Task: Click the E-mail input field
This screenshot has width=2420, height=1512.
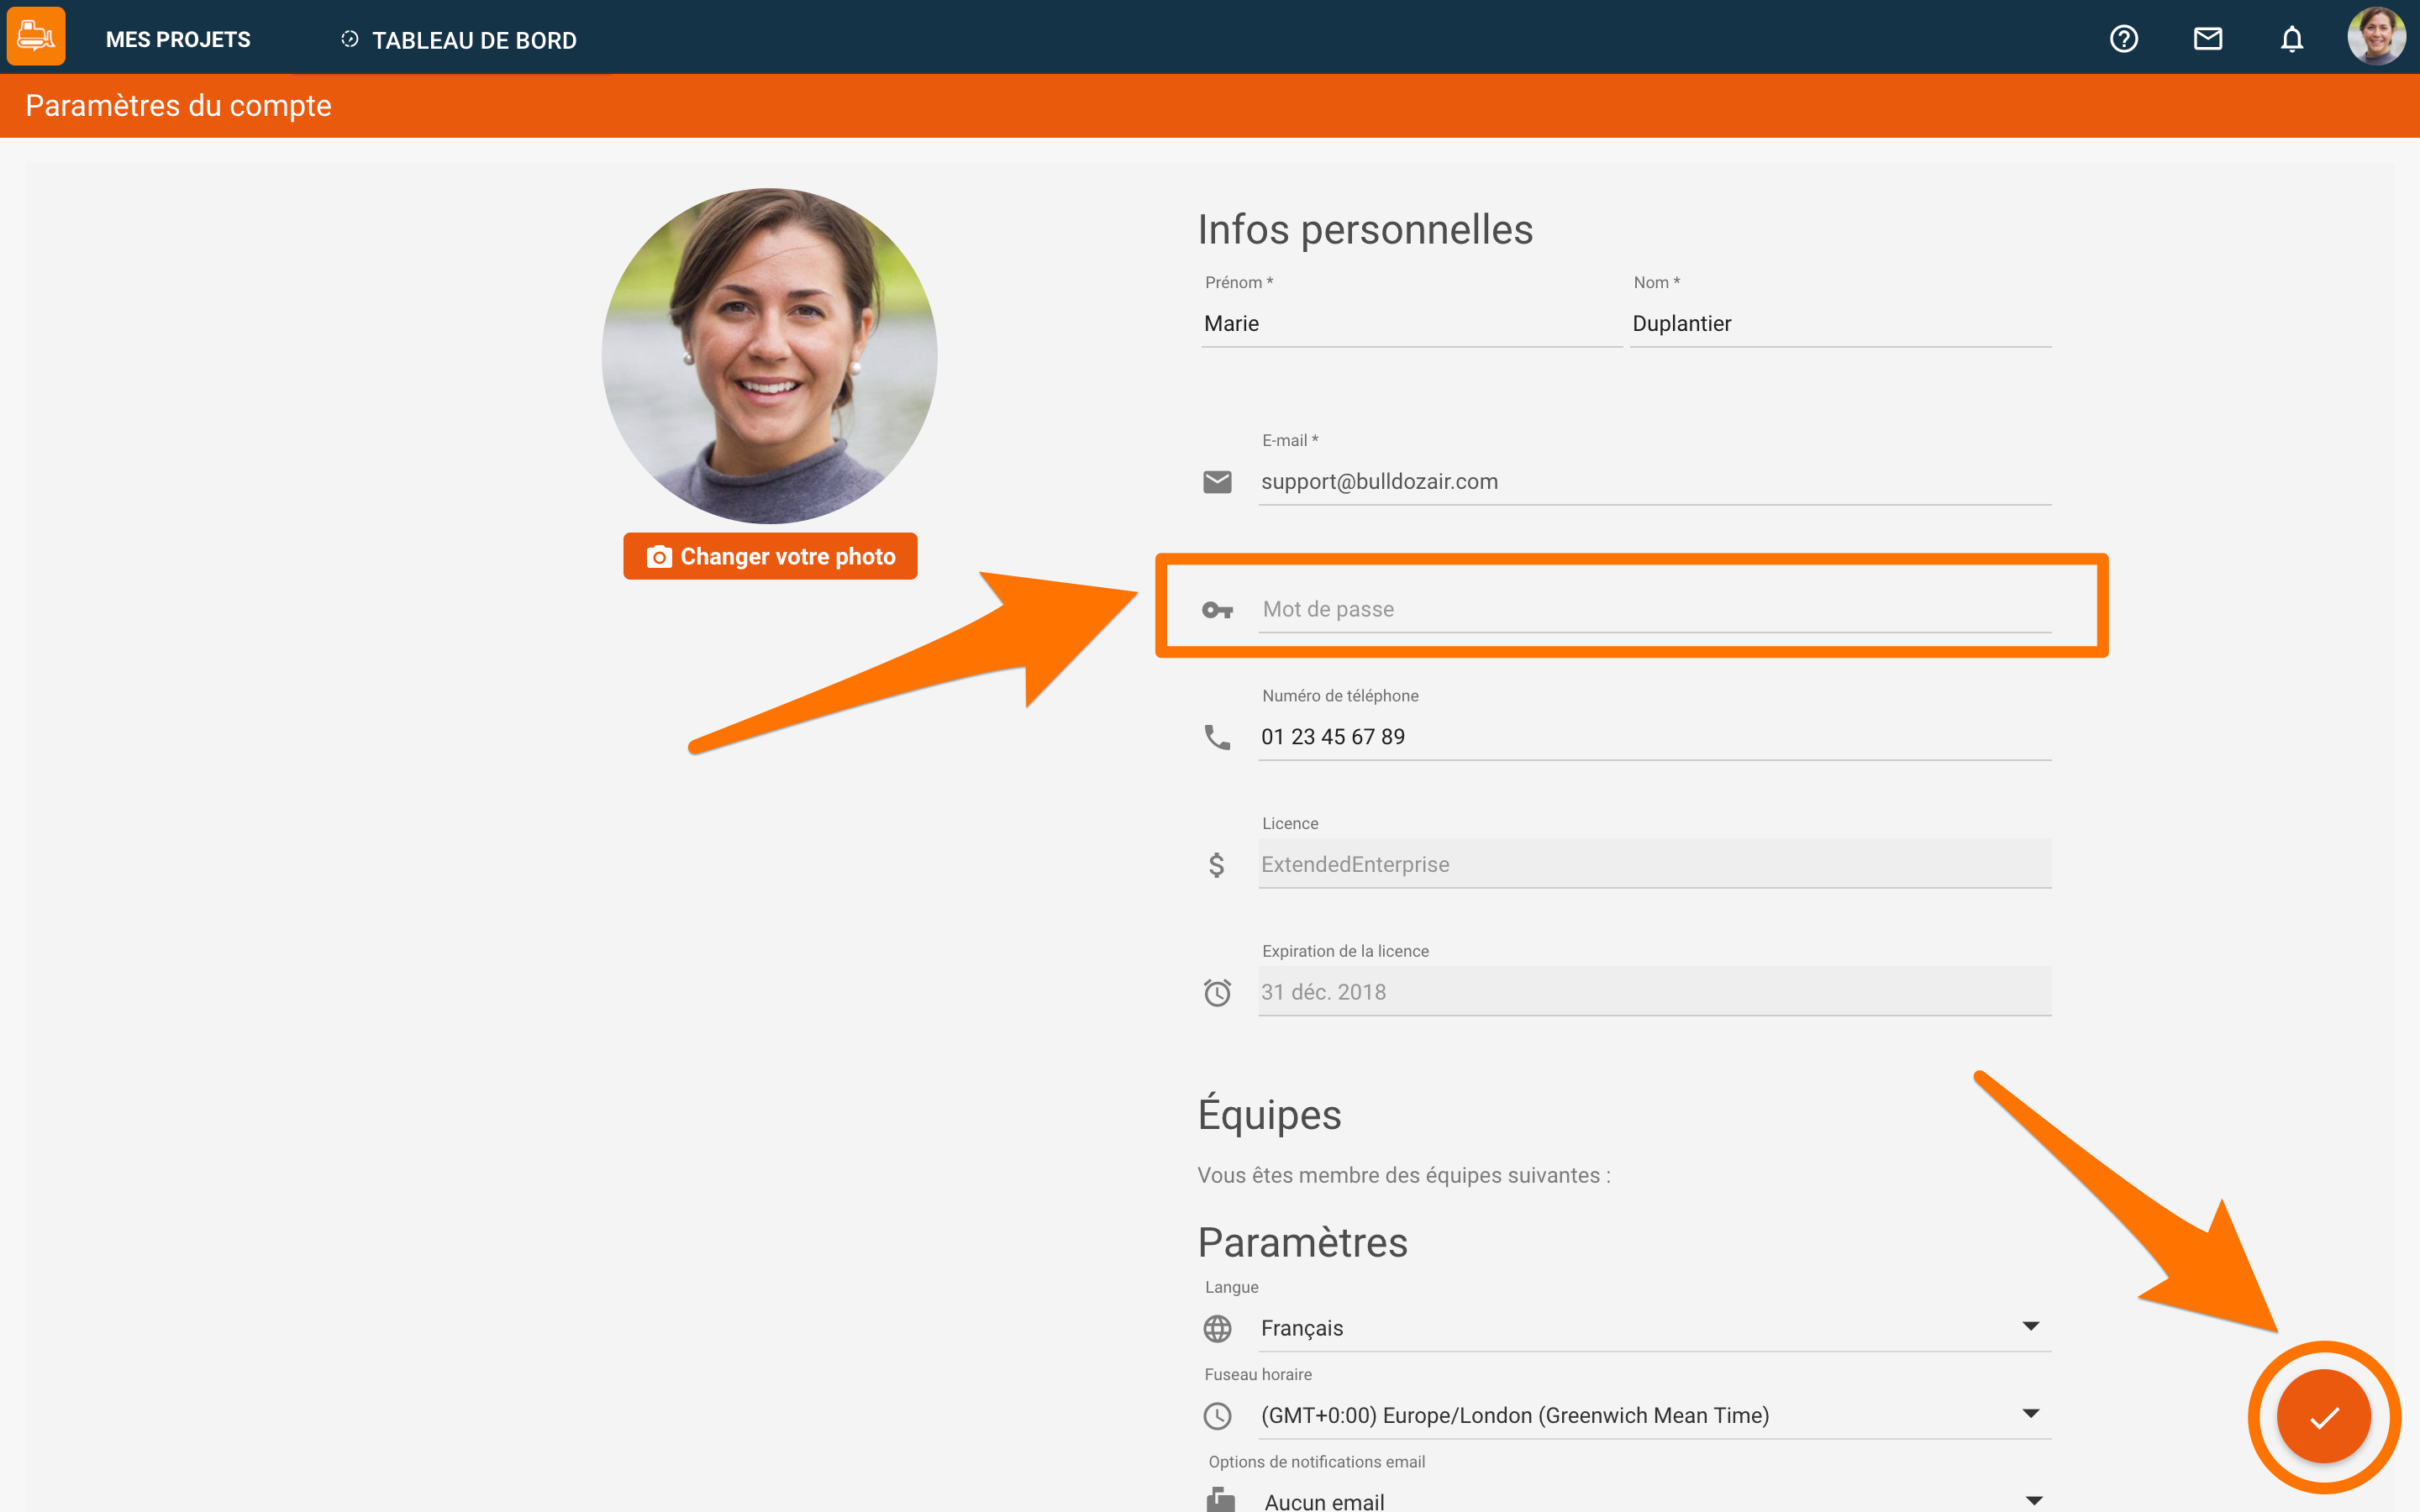Action: click(x=1654, y=481)
